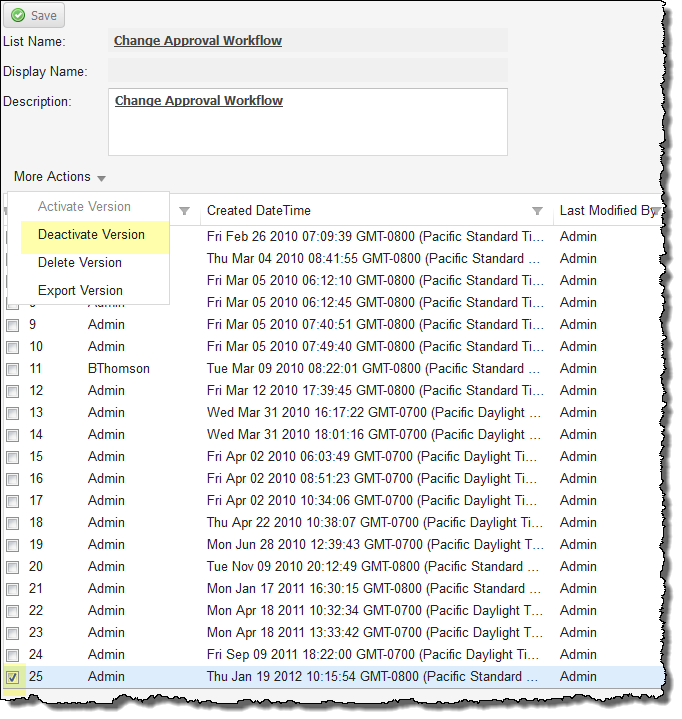
Task: Choose Delete Version option
Action: (80, 263)
